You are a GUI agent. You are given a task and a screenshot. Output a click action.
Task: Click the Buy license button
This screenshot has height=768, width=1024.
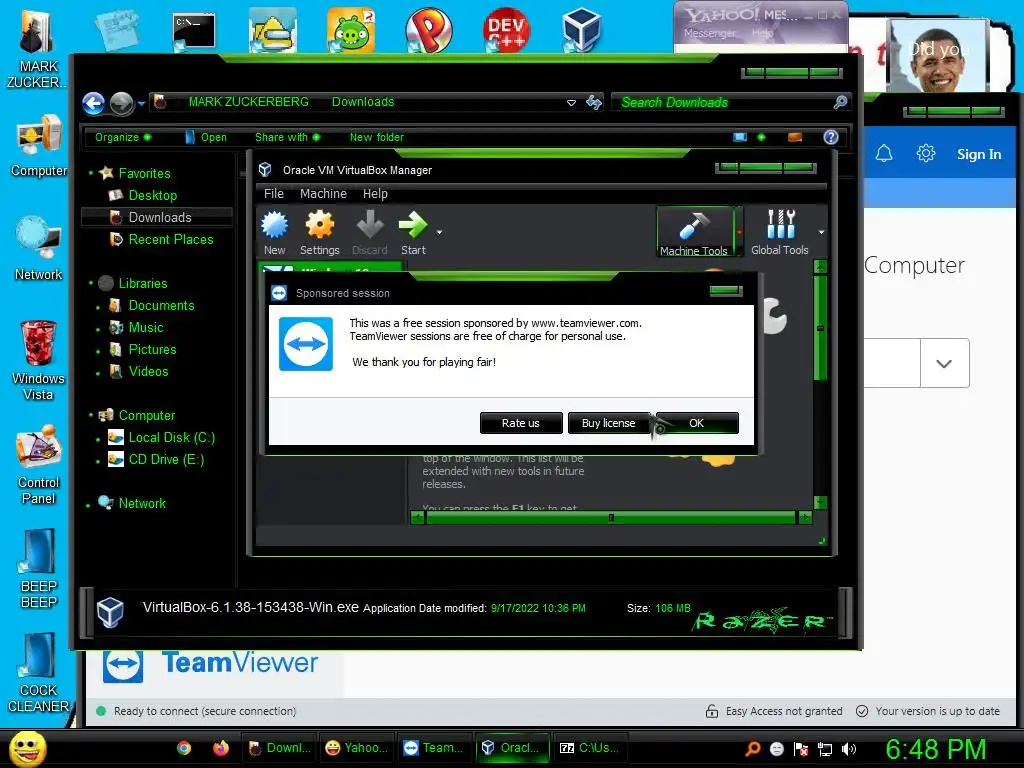click(x=609, y=423)
